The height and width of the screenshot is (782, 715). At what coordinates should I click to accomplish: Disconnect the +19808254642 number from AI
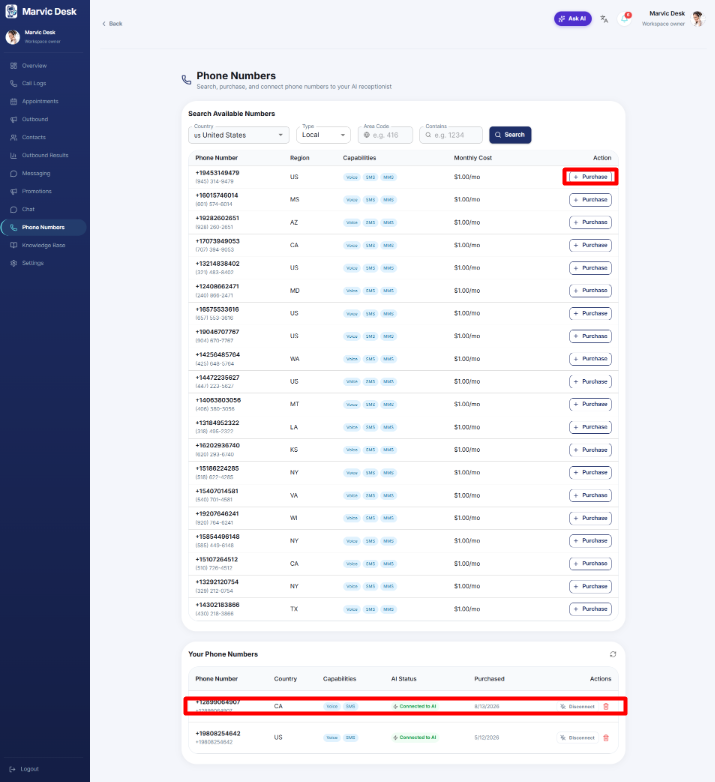(577, 738)
